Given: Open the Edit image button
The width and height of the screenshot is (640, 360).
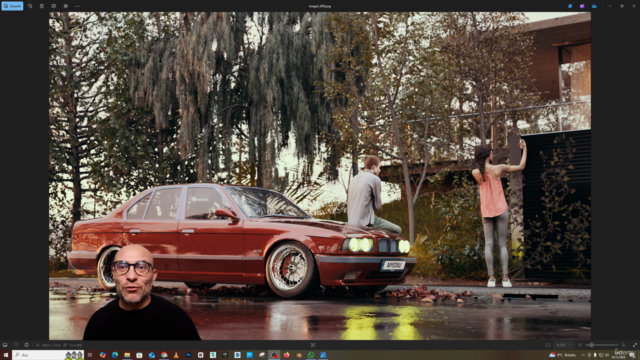Looking at the screenshot, I should click(12, 6).
